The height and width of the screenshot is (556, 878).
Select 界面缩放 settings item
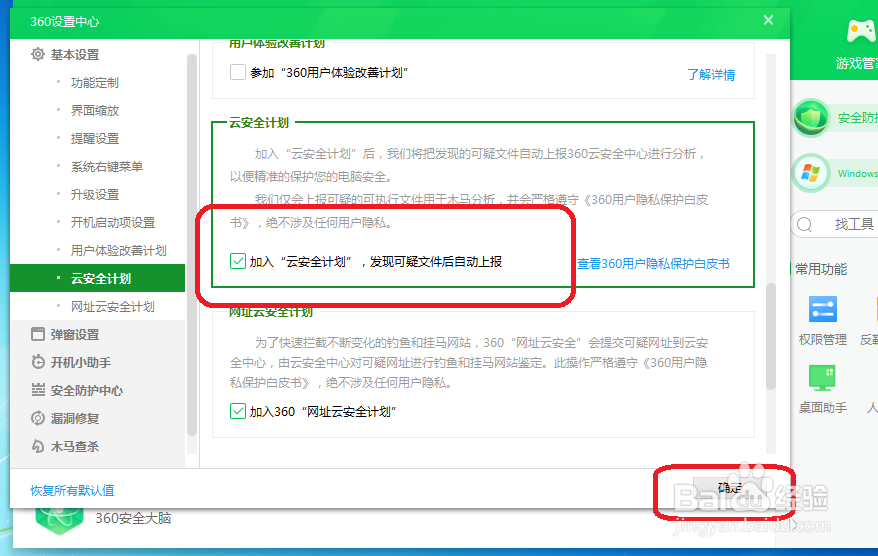tap(95, 111)
